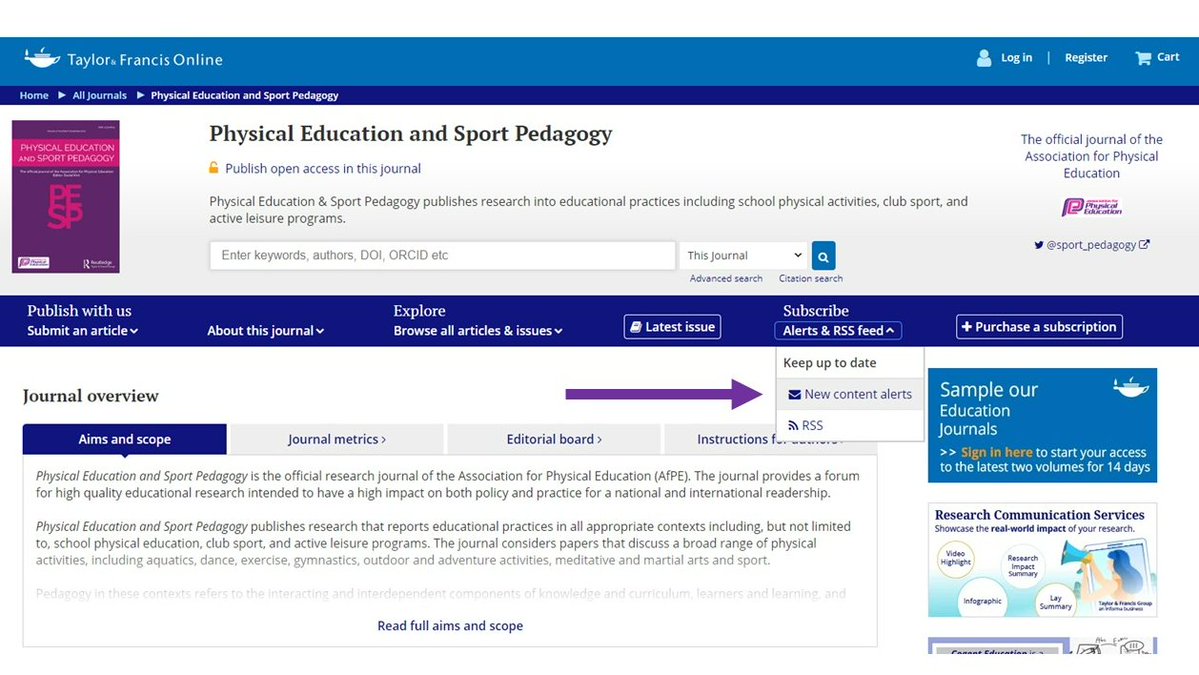The width and height of the screenshot is (1199, 675).
Task: Click the open access padlock icon
Action: tap(214, 167)
